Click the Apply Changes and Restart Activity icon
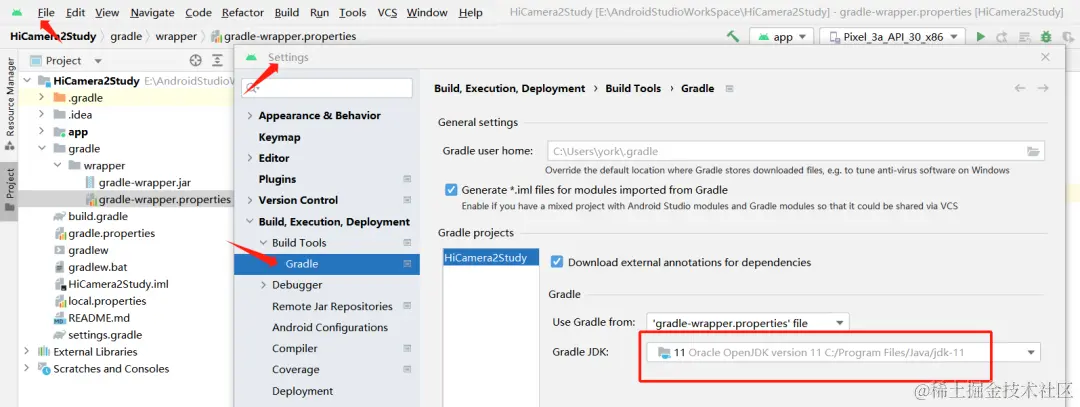1080x407 pixels. point(1002,36)
